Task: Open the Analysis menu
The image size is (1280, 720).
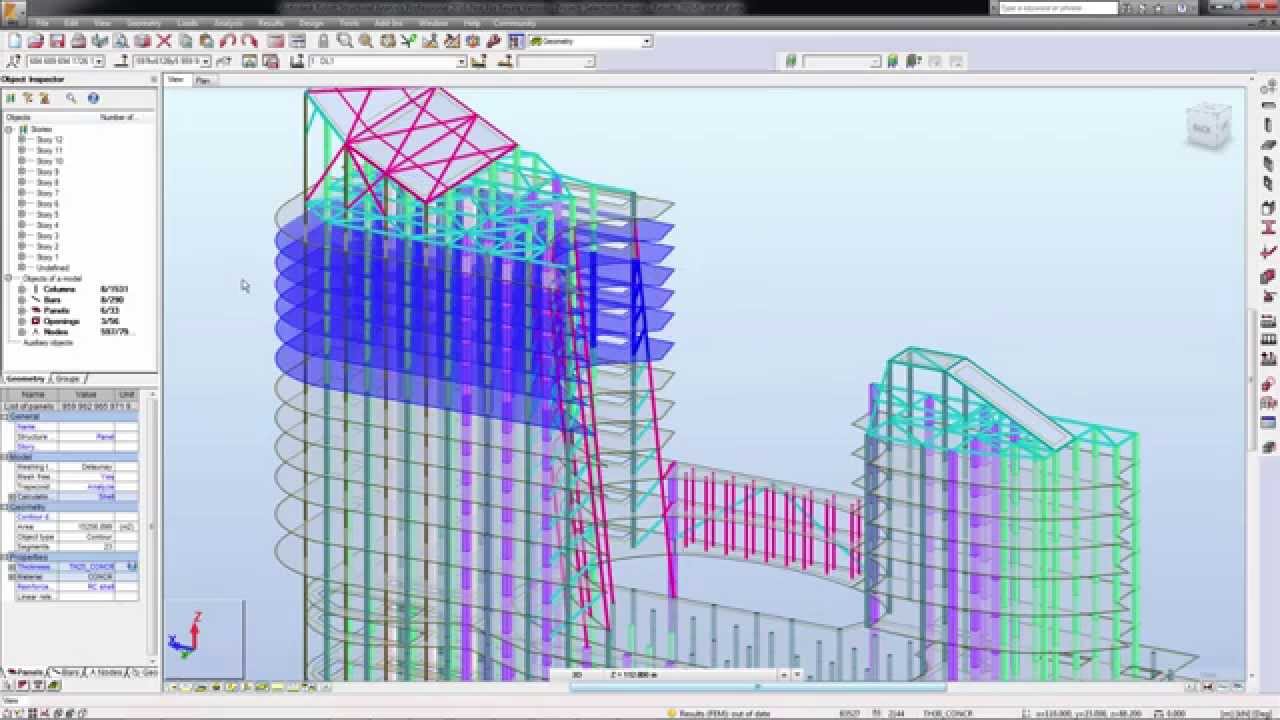Action: click(228, 22)
